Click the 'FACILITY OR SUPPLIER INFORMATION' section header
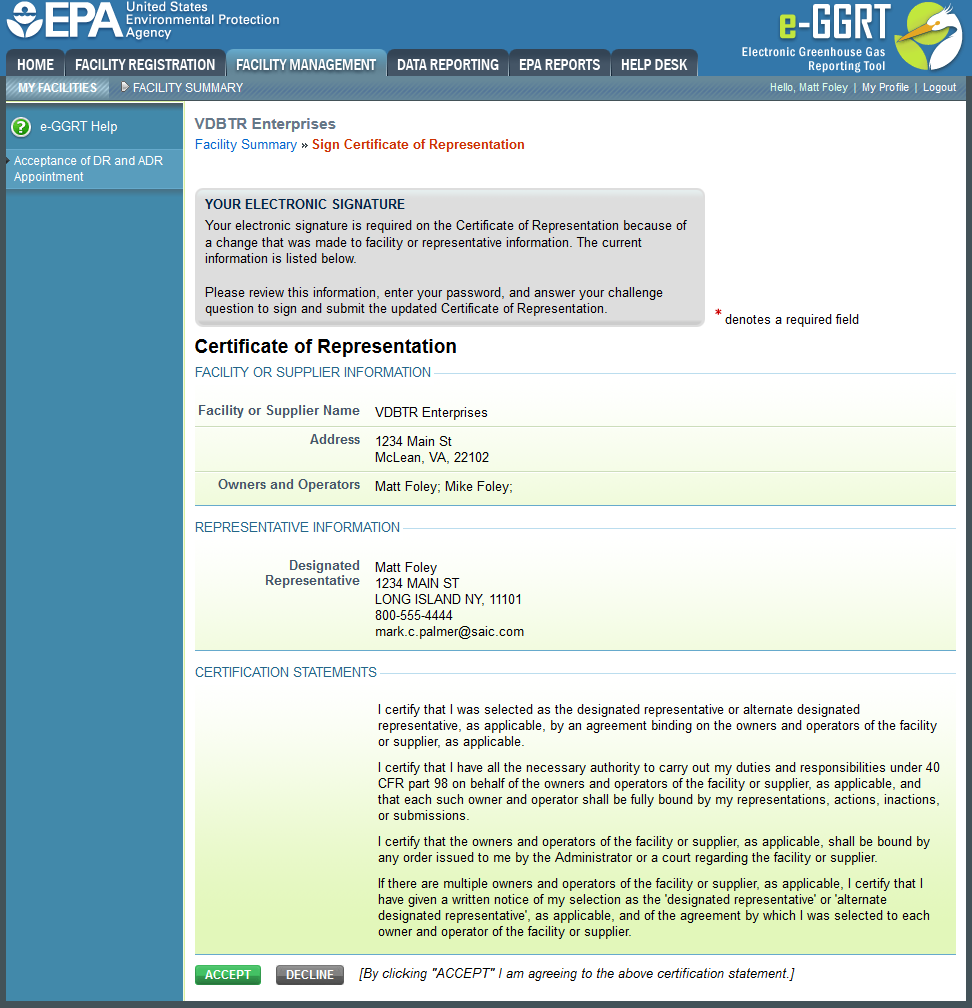The width and height of the screenshot is (972, 1008). click(x=312, y=372)
